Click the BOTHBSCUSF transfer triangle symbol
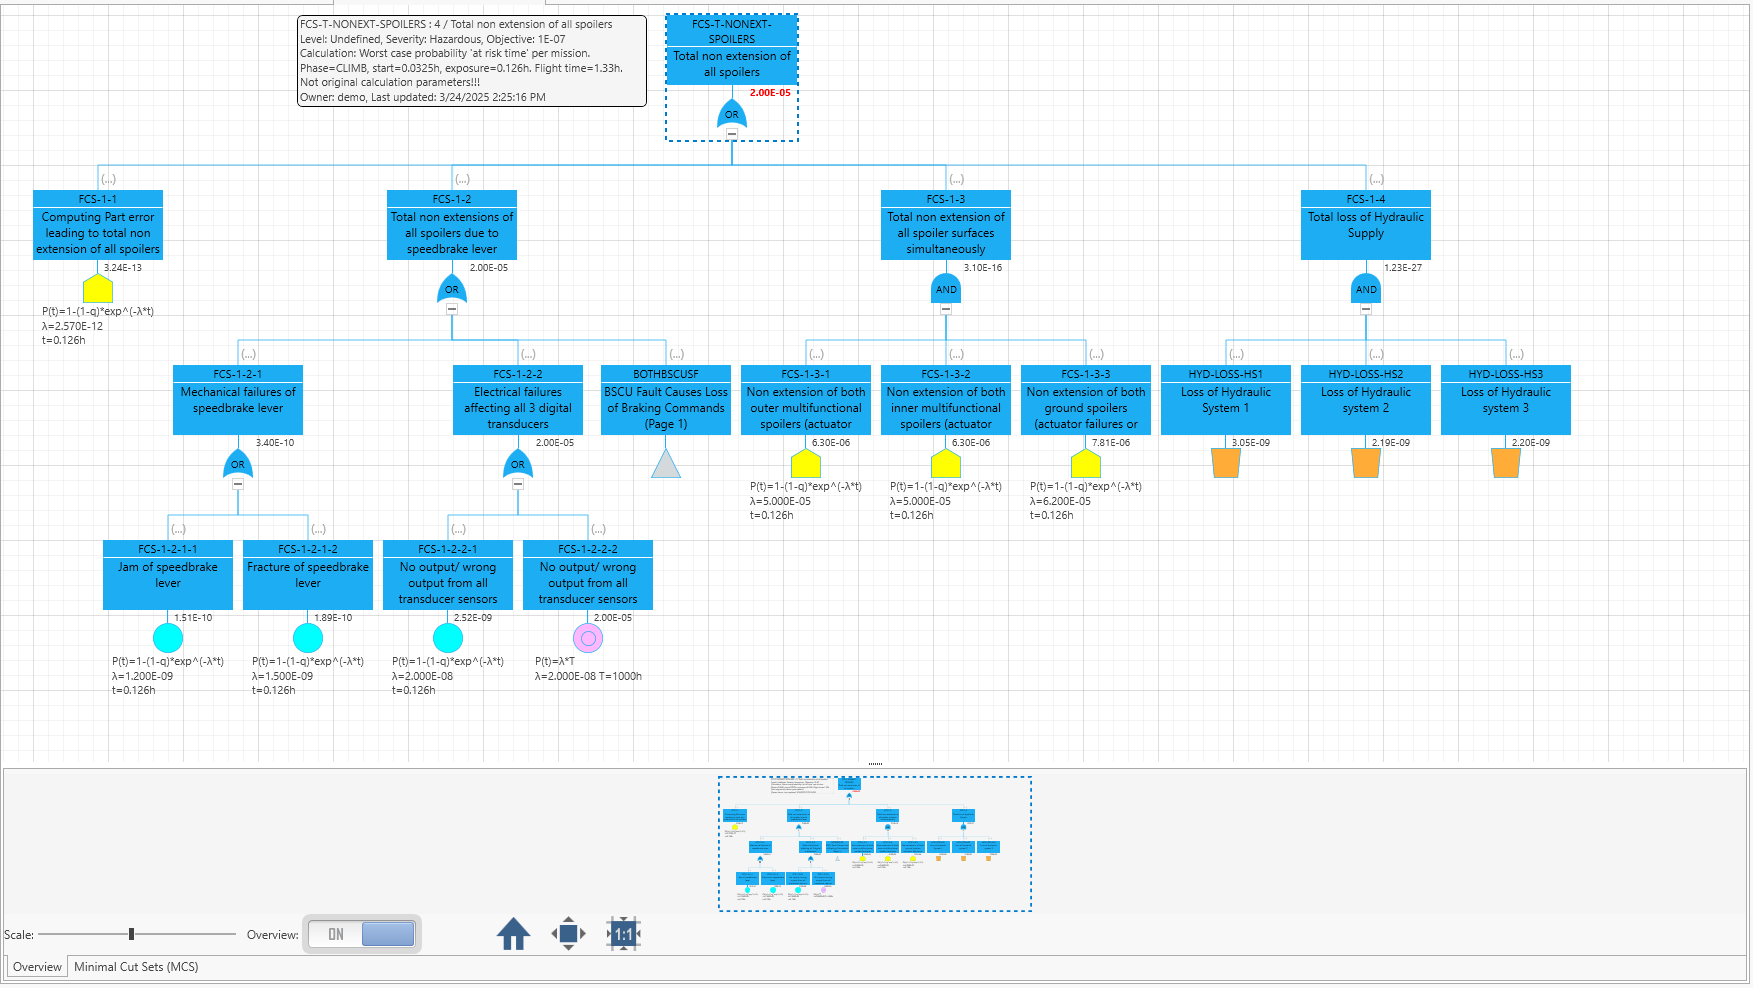The width and height of the screenshot is (1753, 988). [666, 464]
